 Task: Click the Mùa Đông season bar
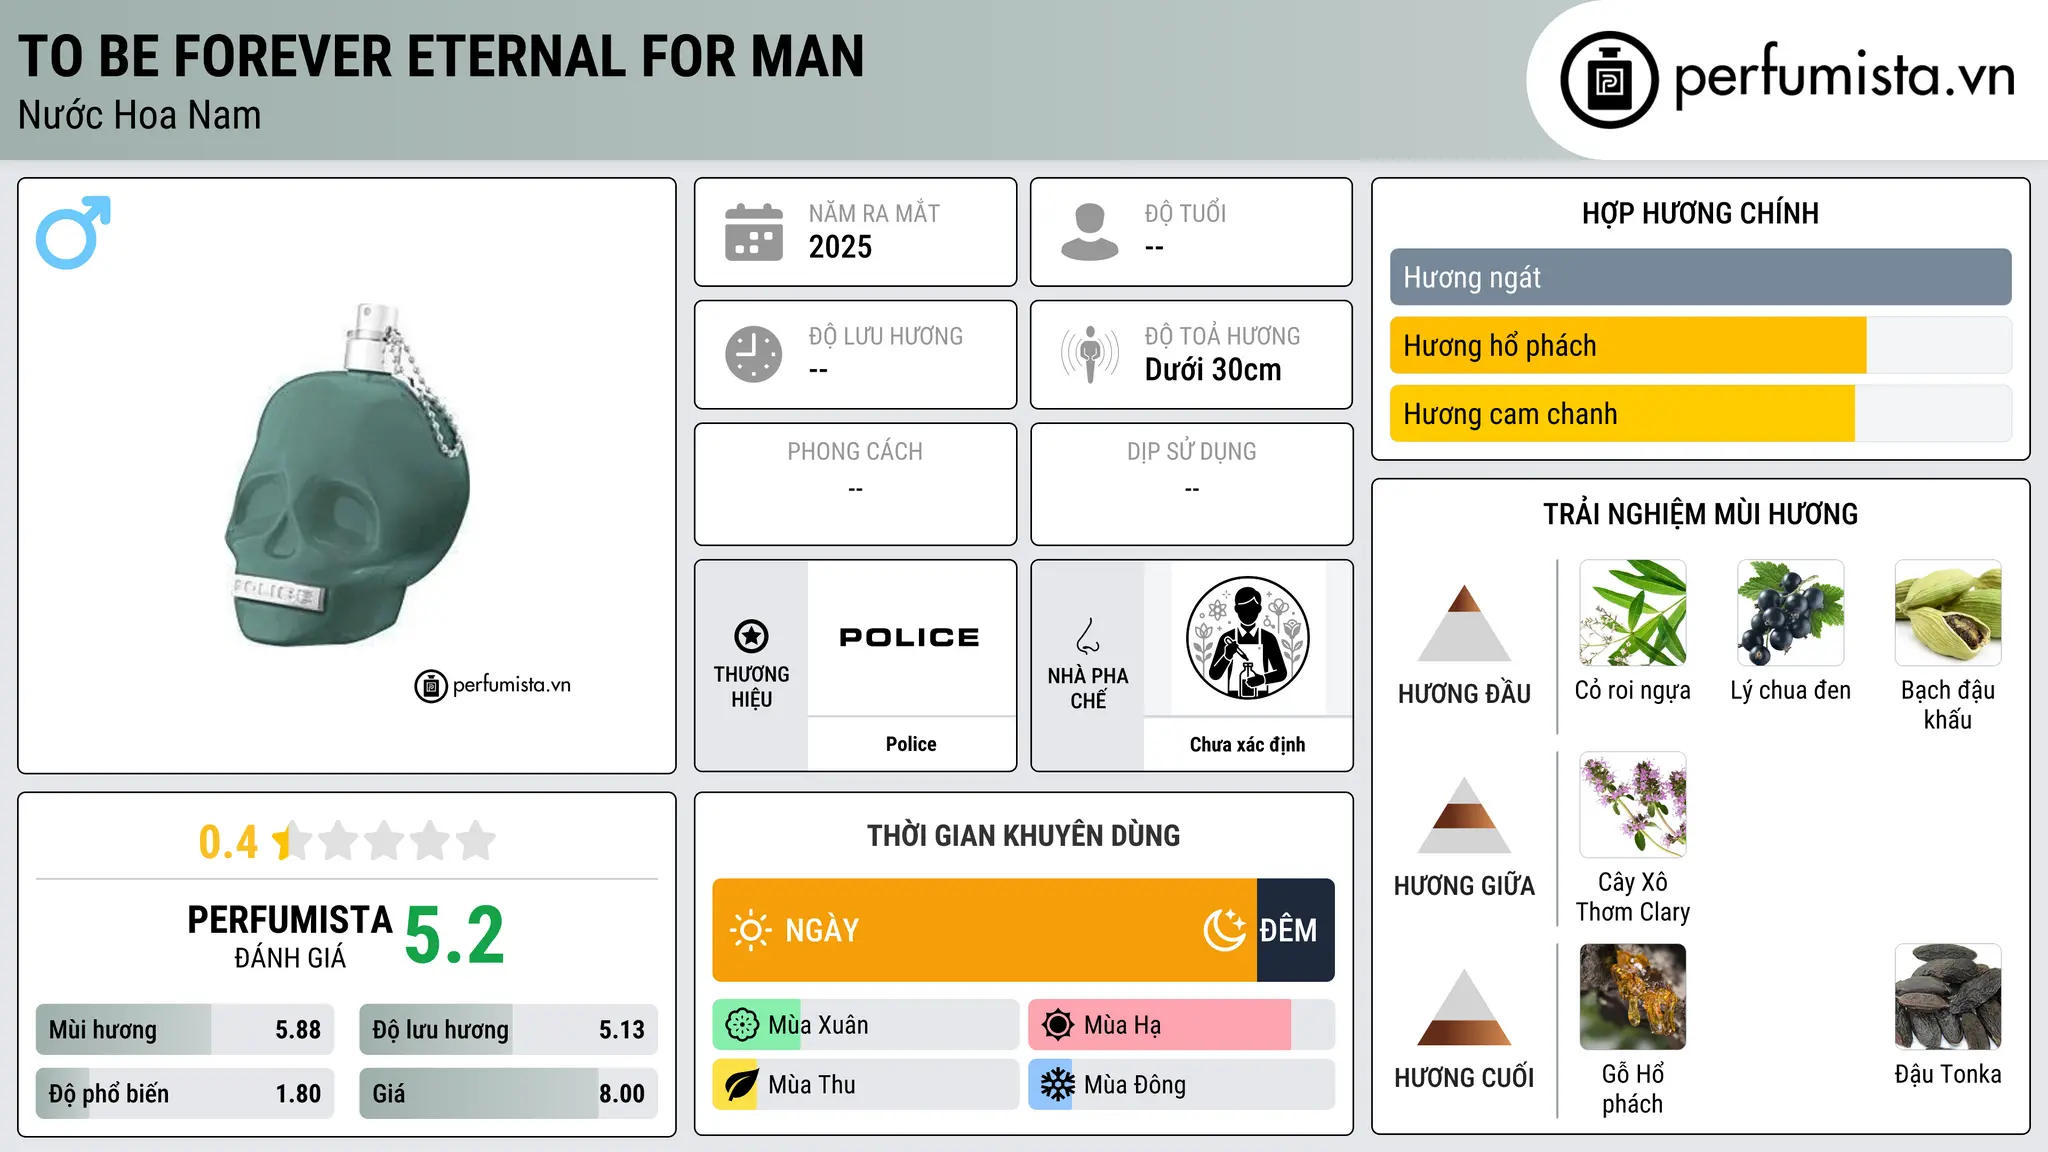(1181, 1085)
